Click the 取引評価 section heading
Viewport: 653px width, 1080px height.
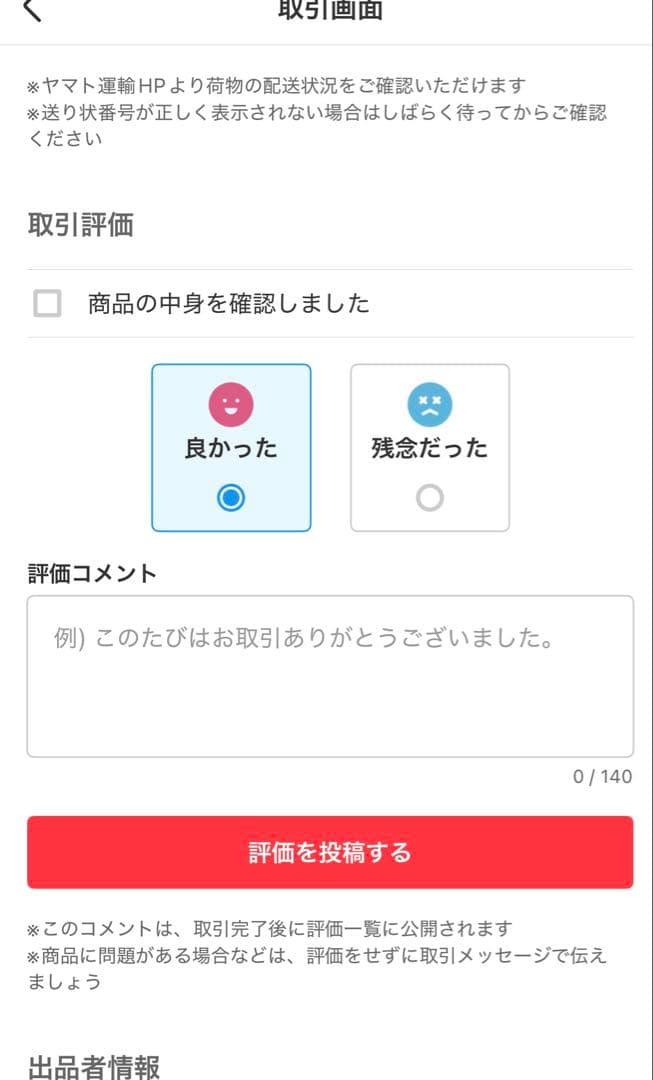pos(80,225)
